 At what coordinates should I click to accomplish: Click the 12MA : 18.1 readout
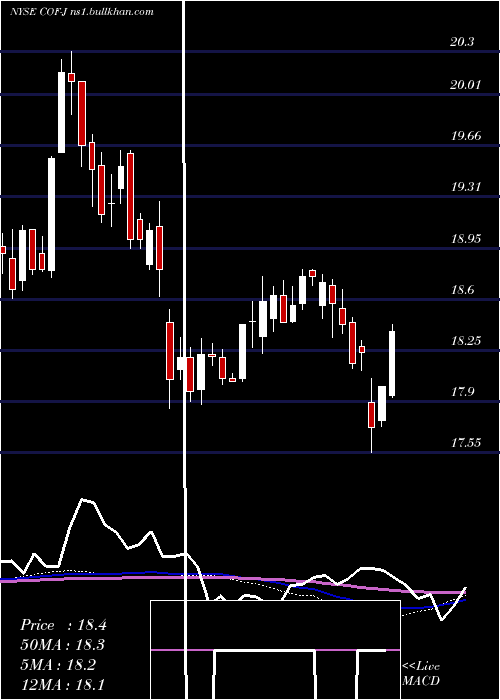pos(63,684)
